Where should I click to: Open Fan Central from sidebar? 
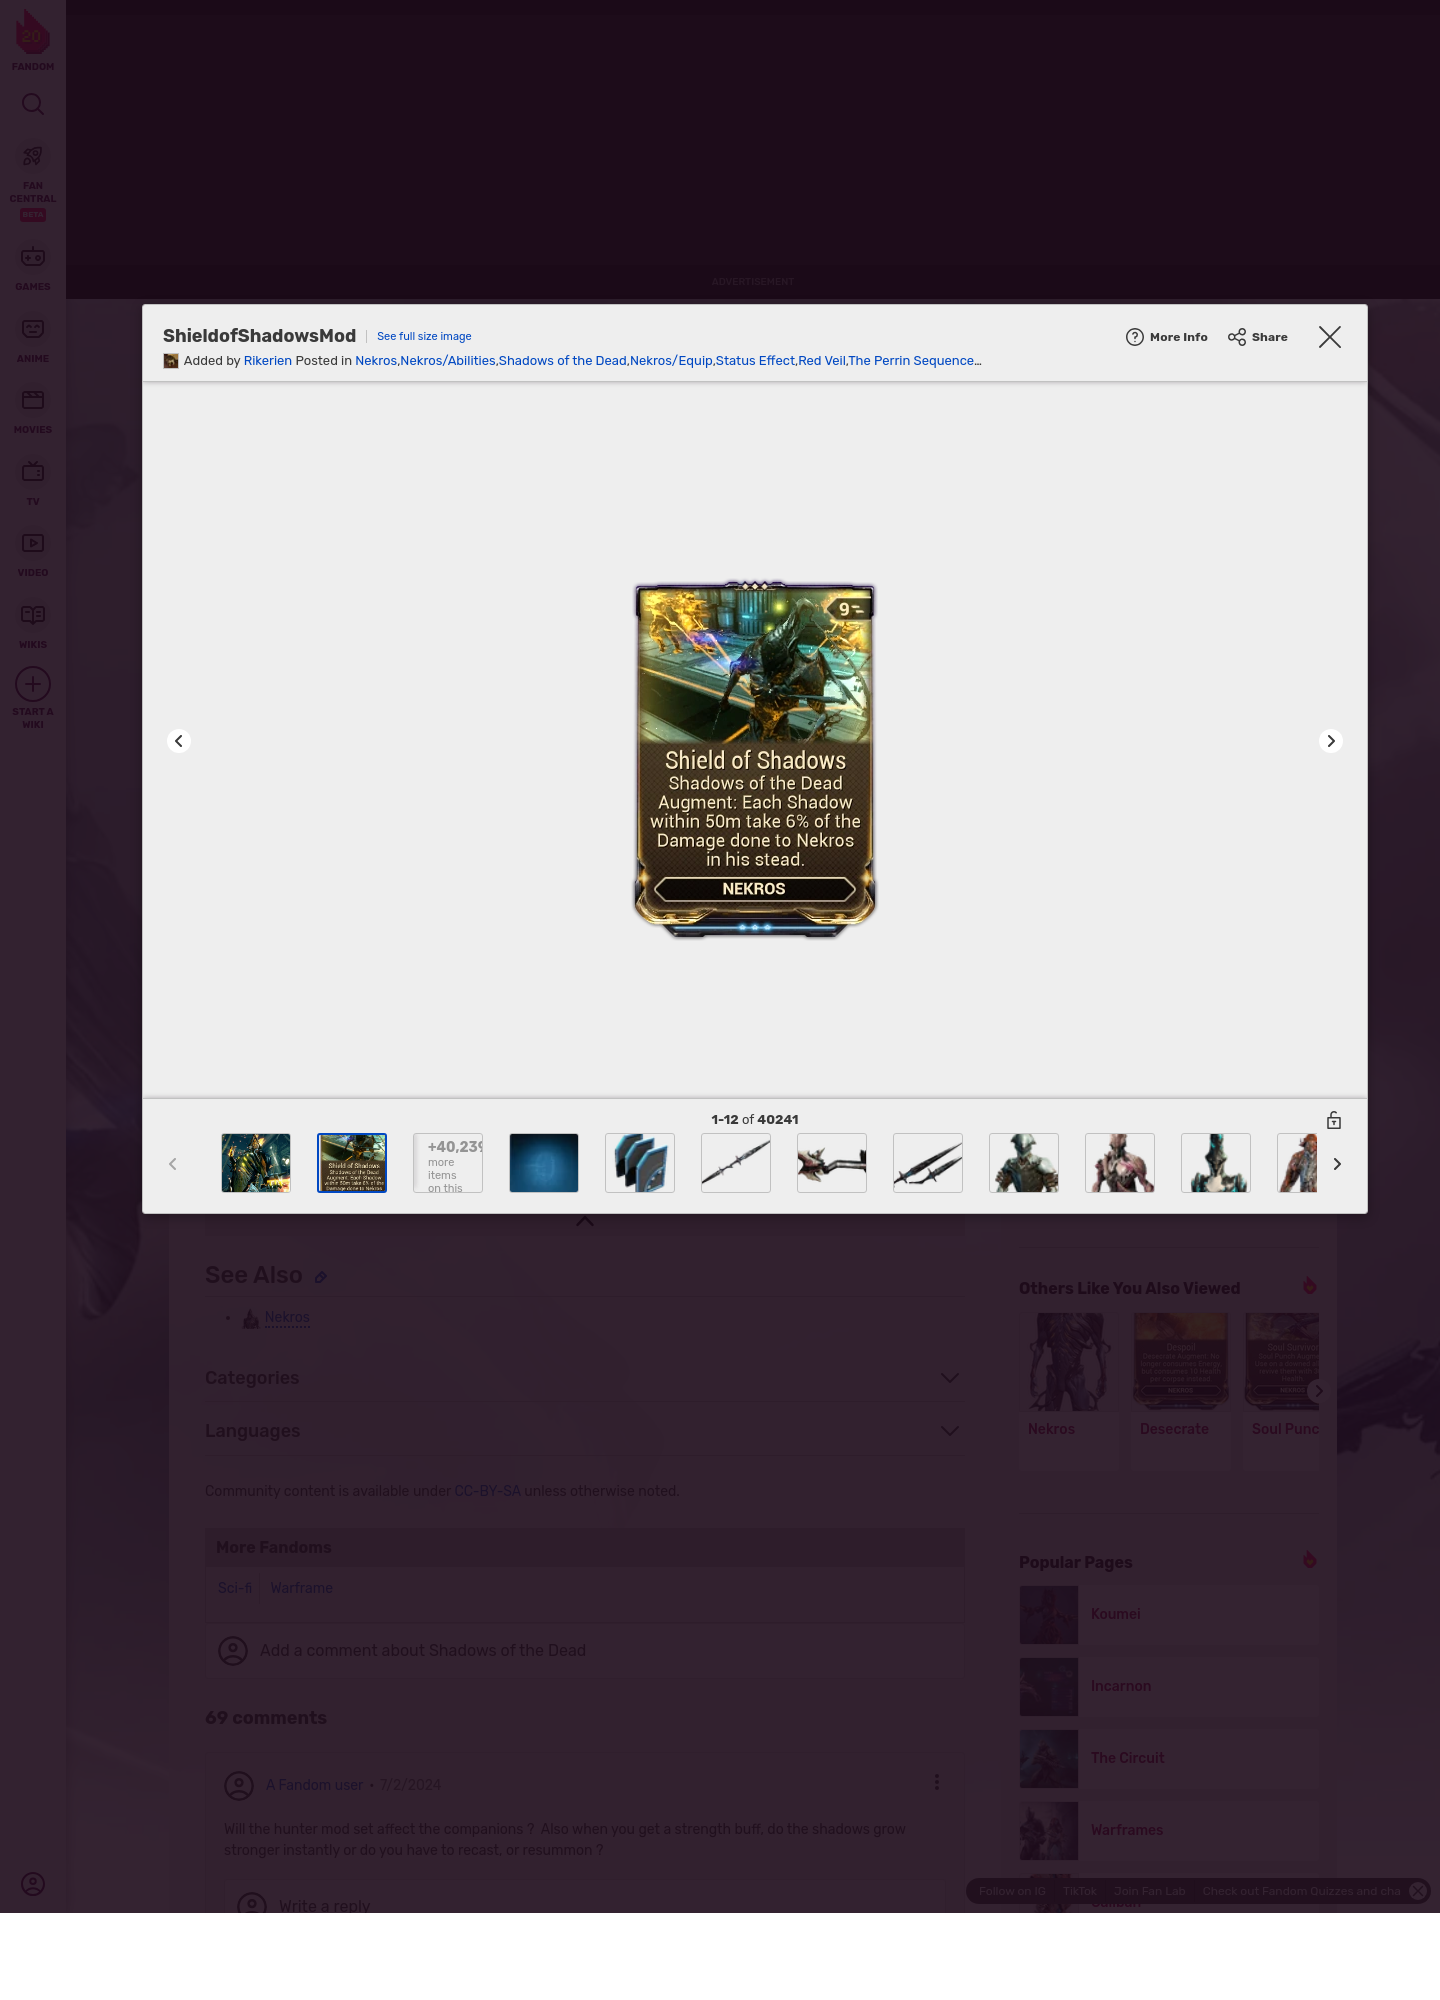[33, 182]
